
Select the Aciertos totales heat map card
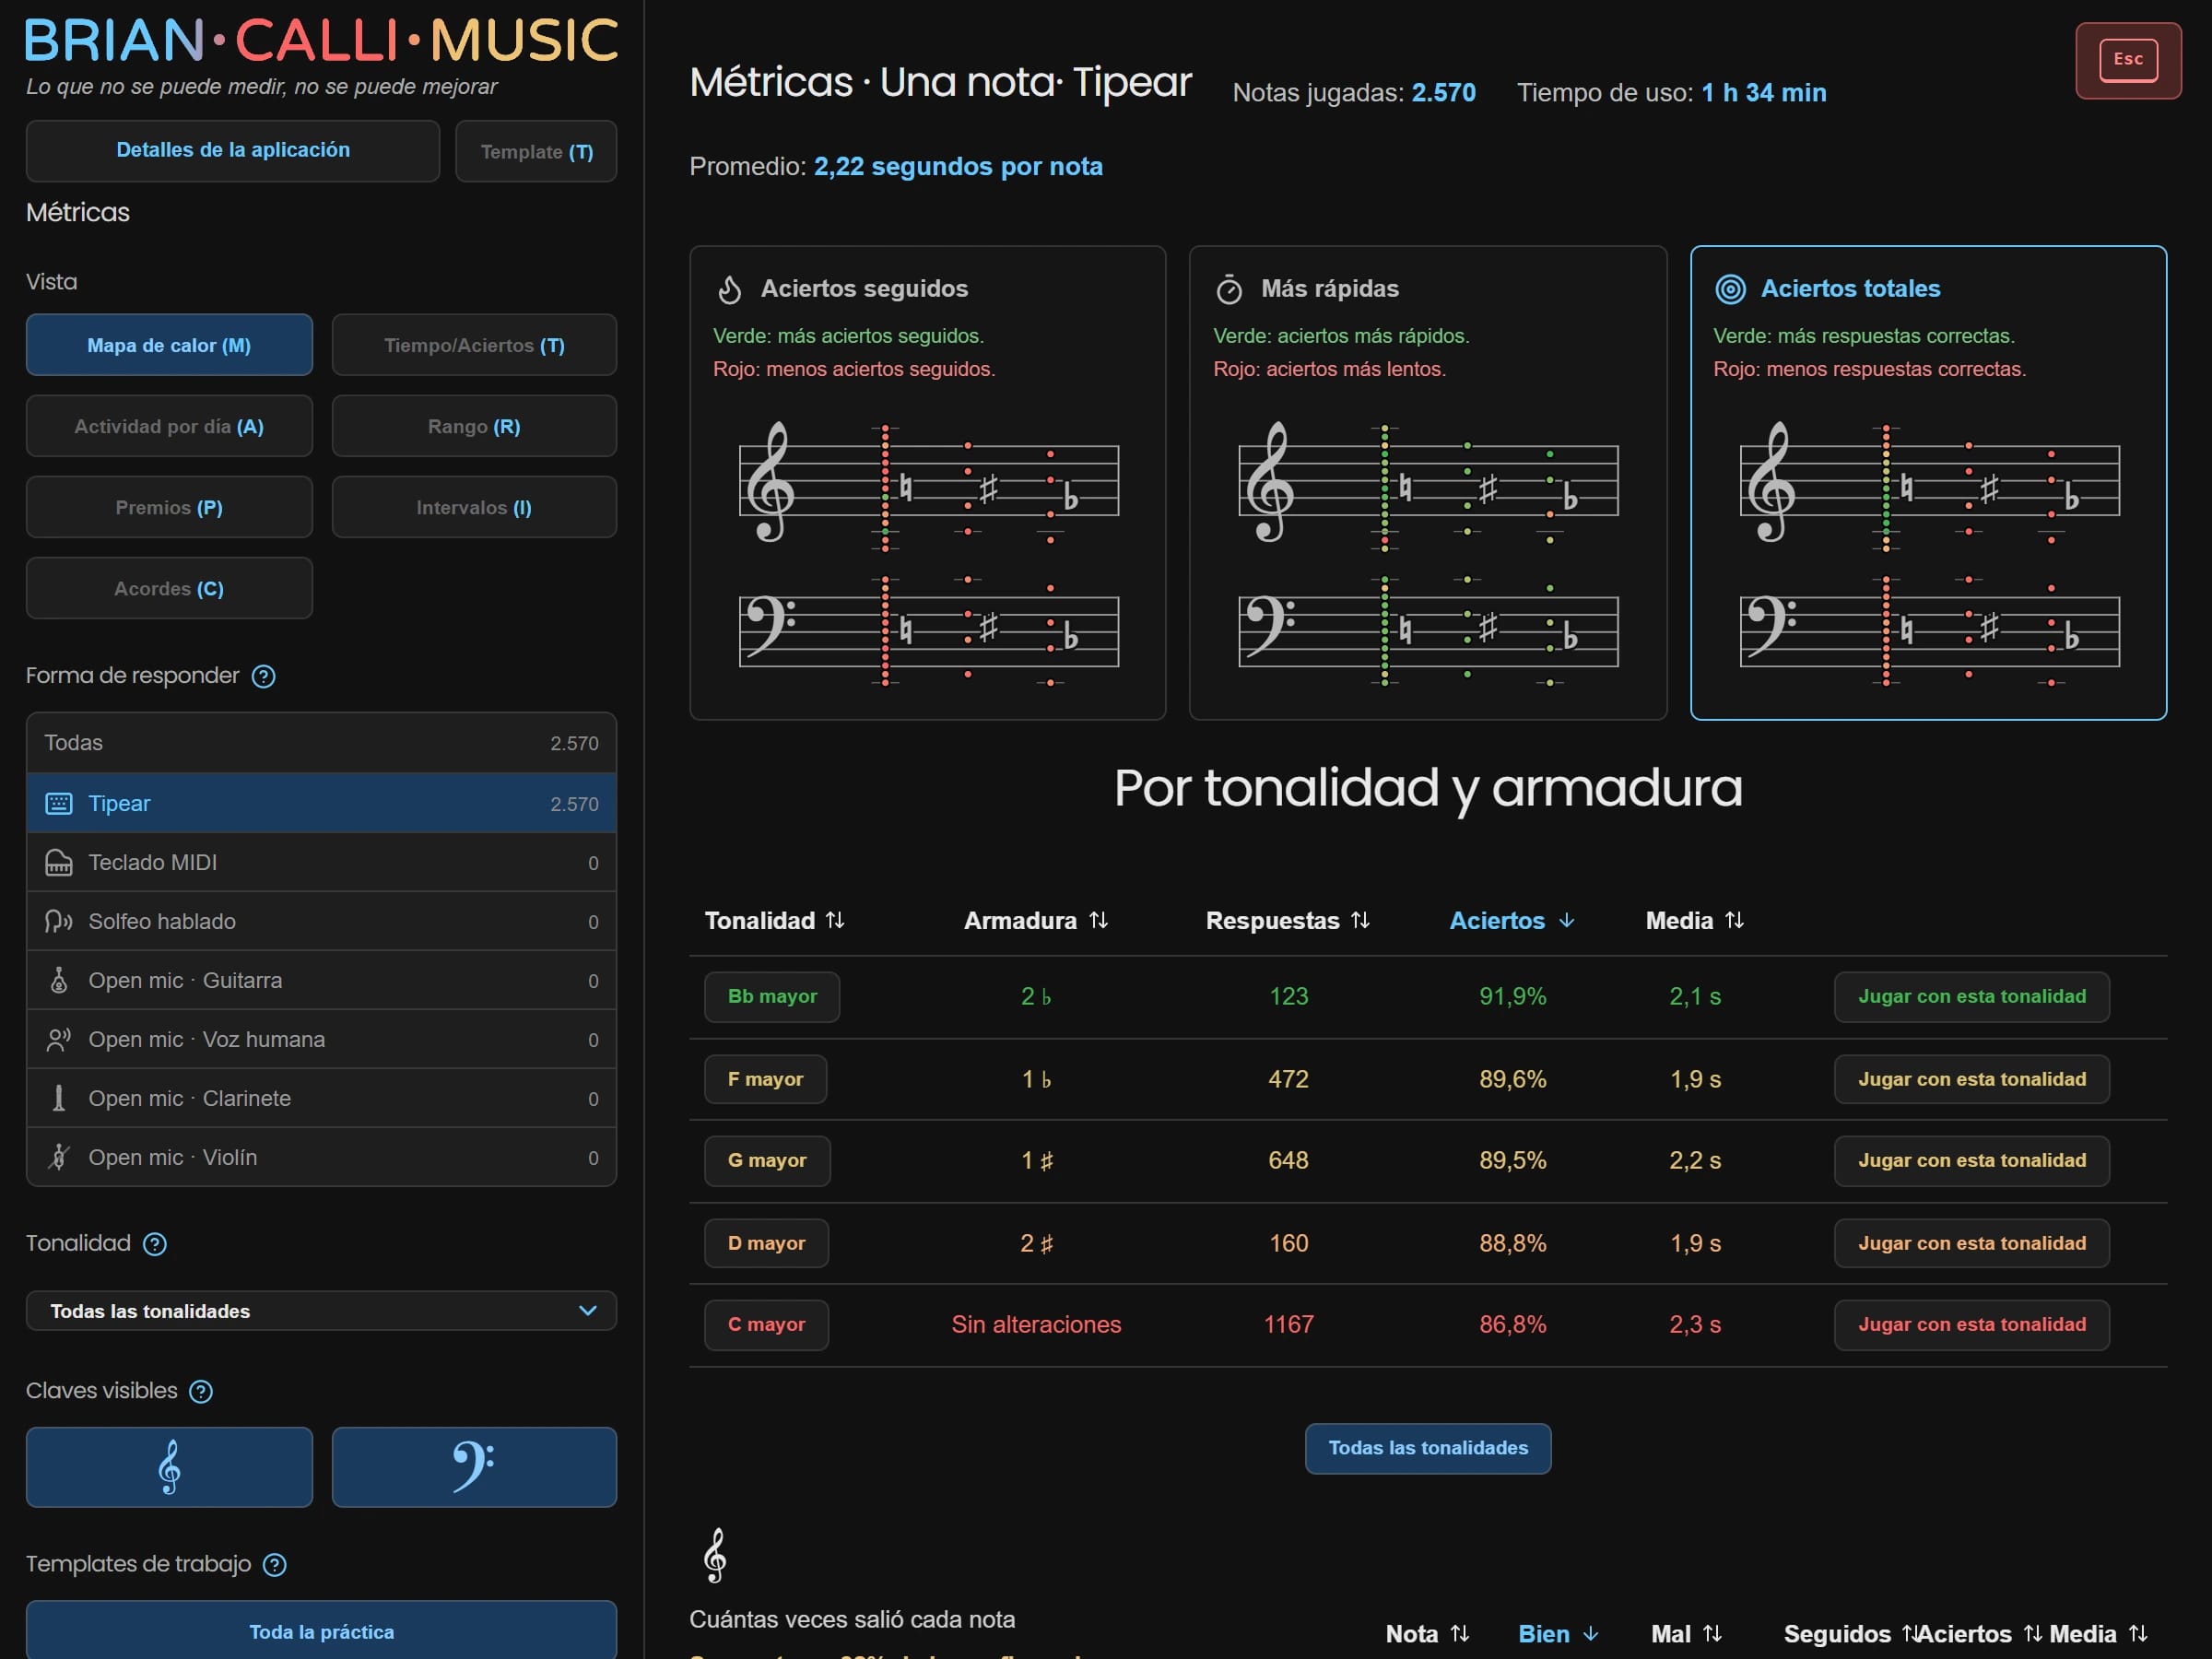(x=1928, y=483)
